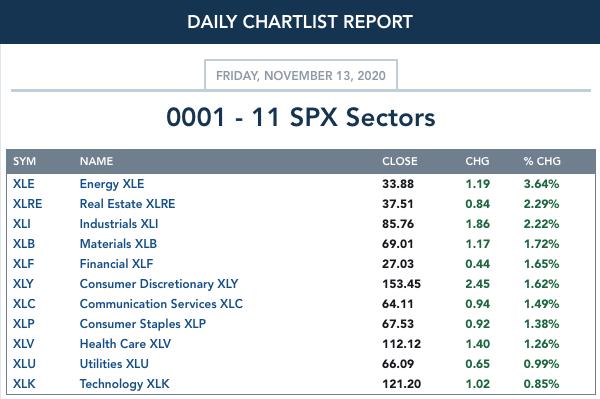Click the XLK symbol link
The height and width of the screenshot is (399, 600).
click(x=24, y=383)
